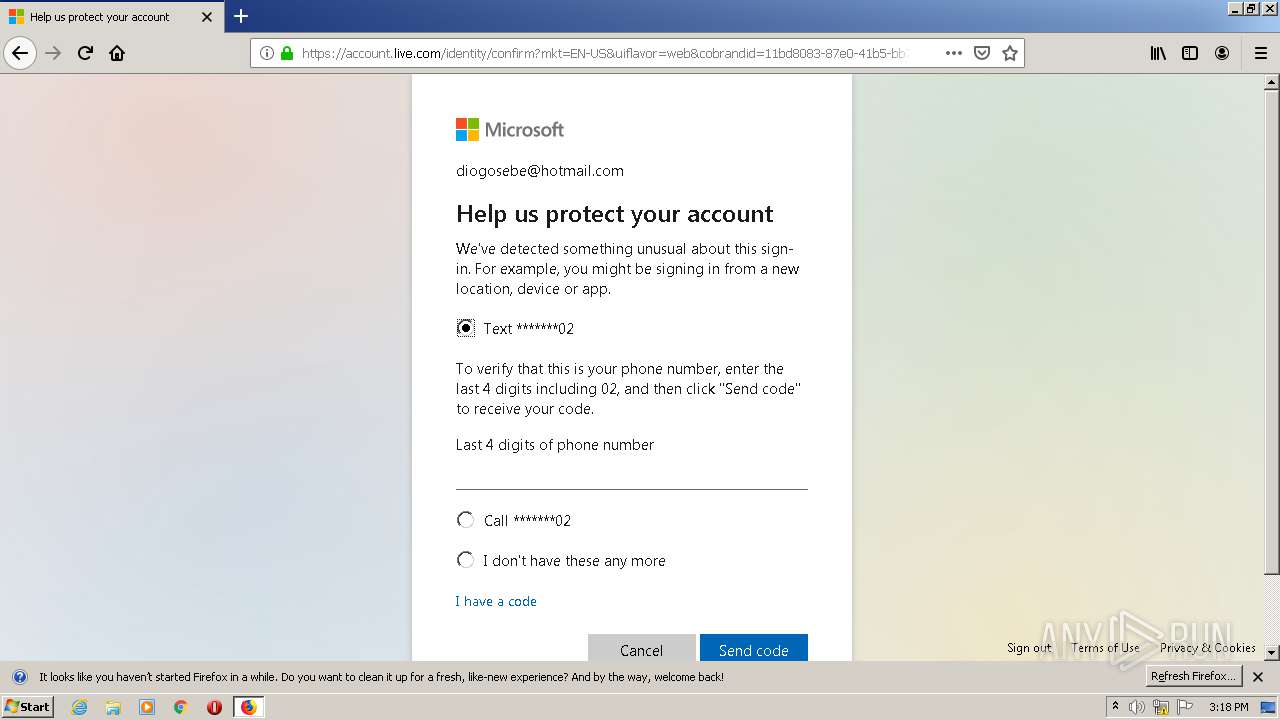The width and height of the screenshot is (1280, 720).
Task: Click the green padlock security icon
Action: pos(287,53)
